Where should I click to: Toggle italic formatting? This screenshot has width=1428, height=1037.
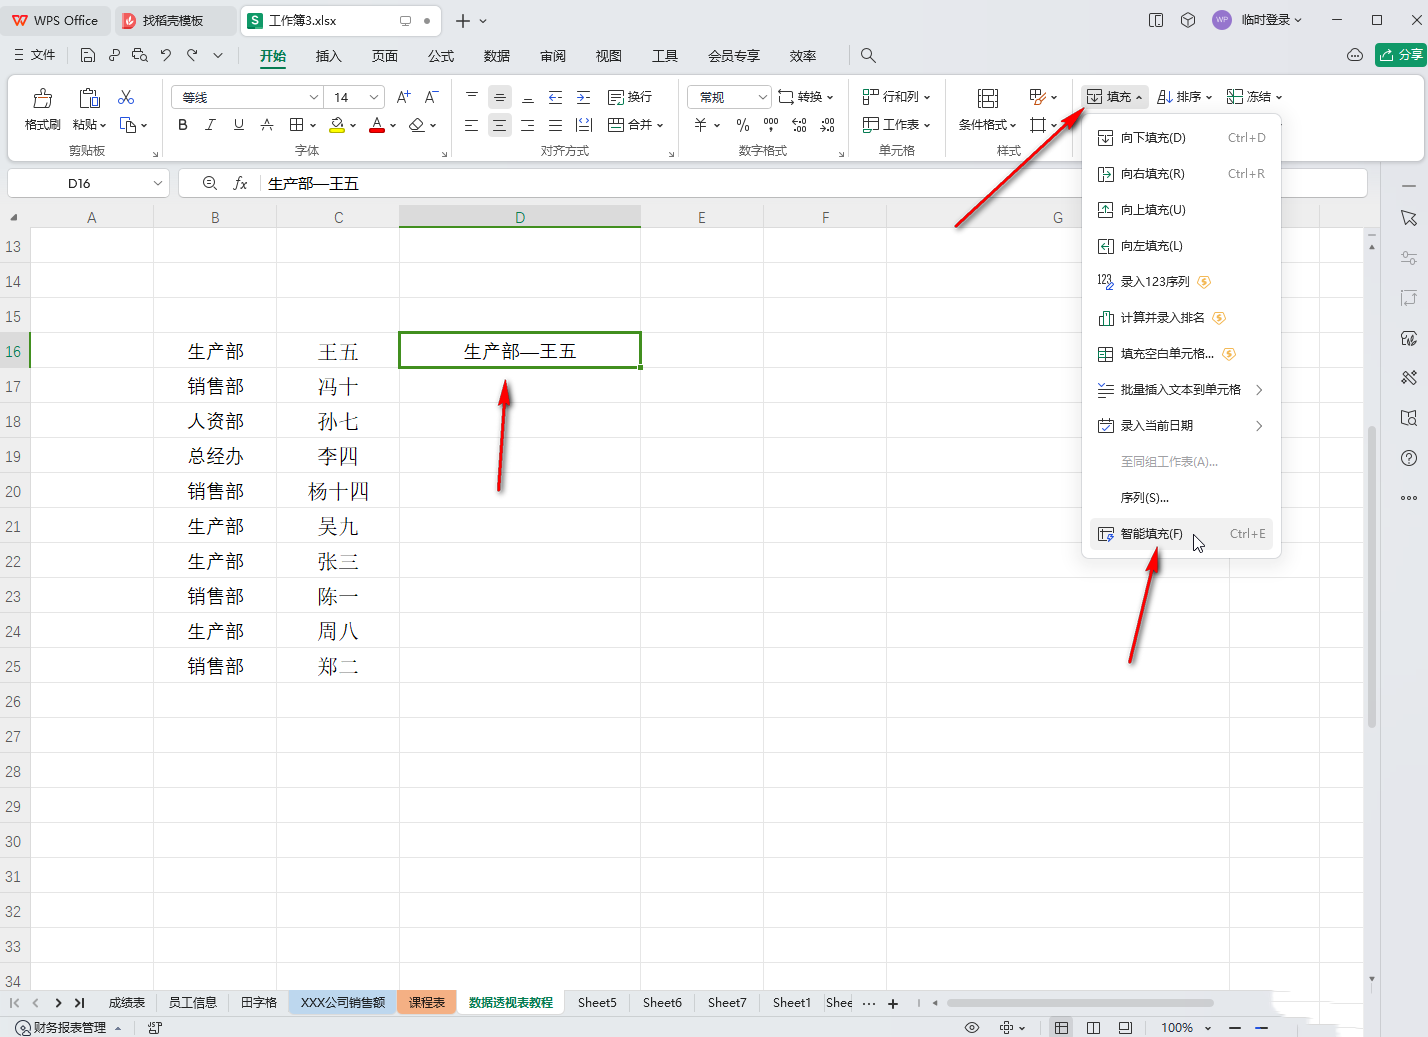point(210,124)
